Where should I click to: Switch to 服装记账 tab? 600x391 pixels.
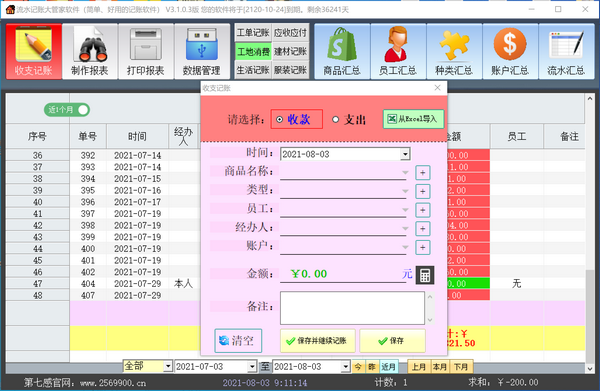click(x=290, y=70)
